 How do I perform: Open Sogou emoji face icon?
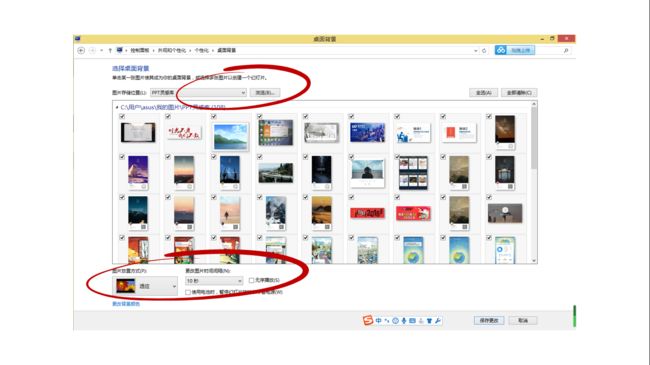coord(395,321)
